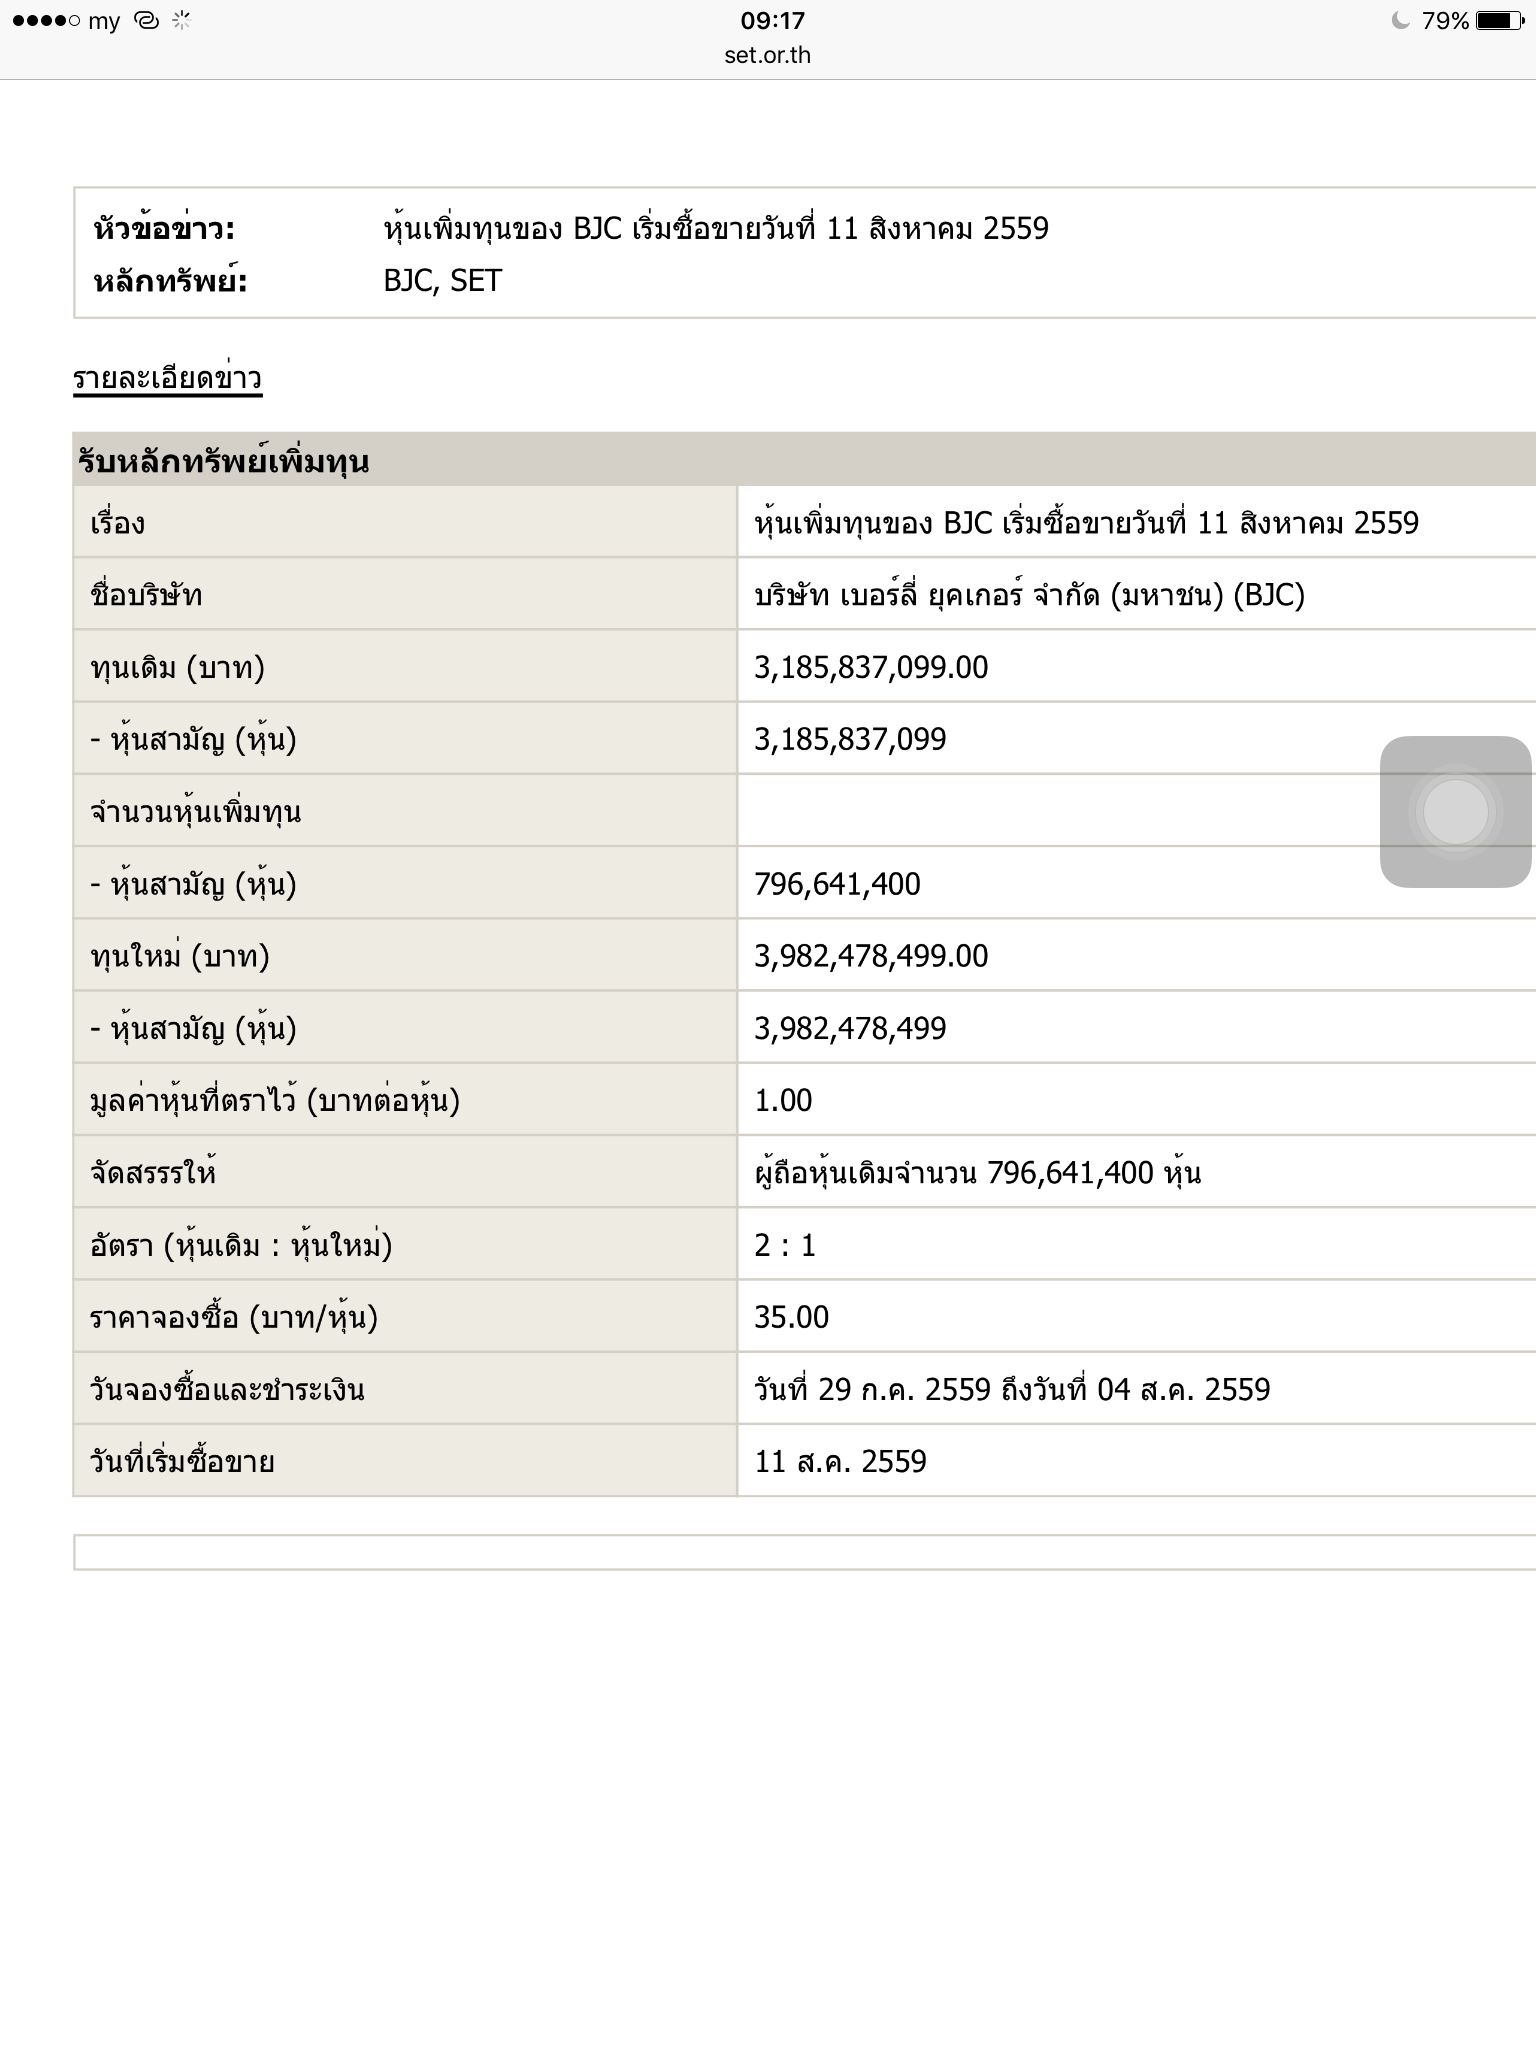The width and height of the screenshot is (1536, 2048).
Task: Select subscription price 35.00
Action: [x=791, y=1317]
